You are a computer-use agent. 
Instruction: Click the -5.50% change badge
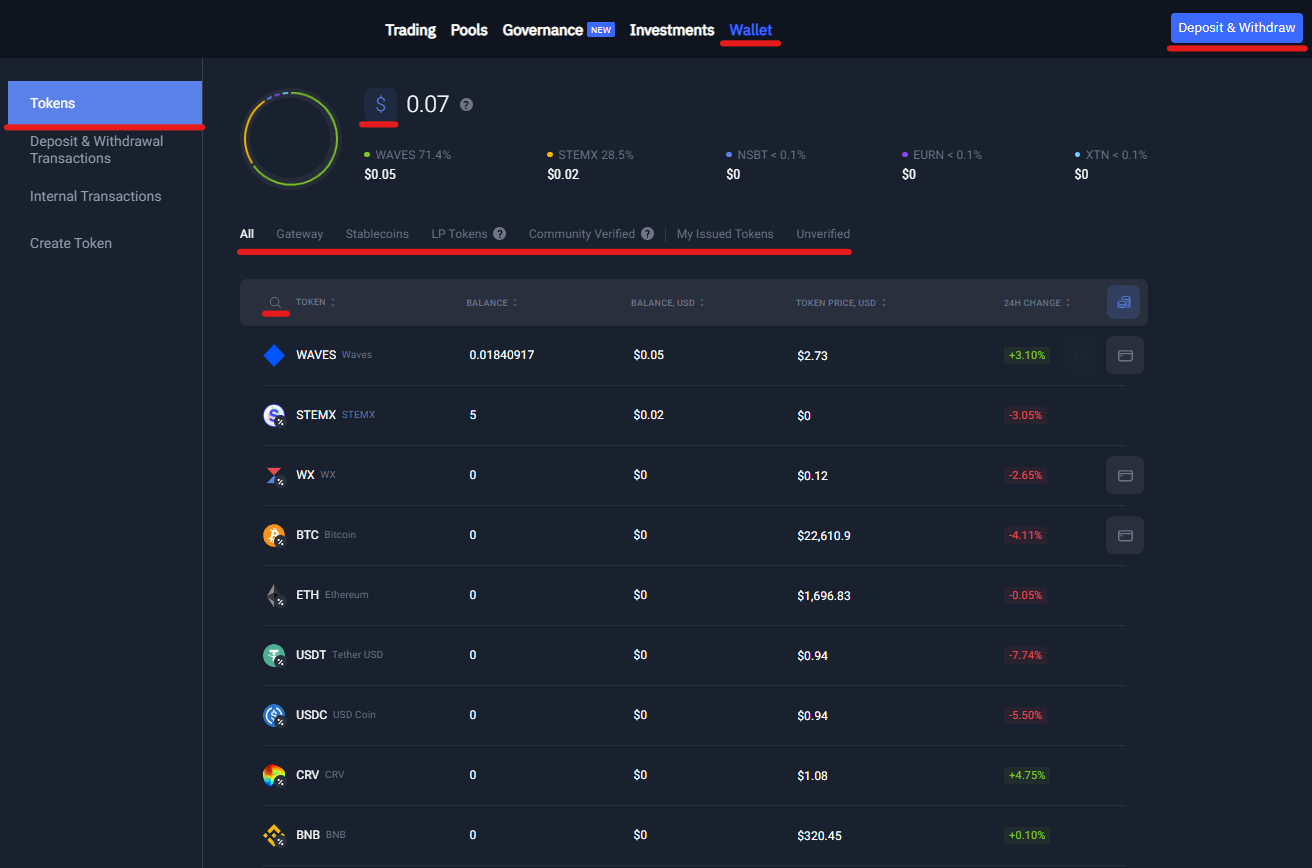coord(1025,715)
